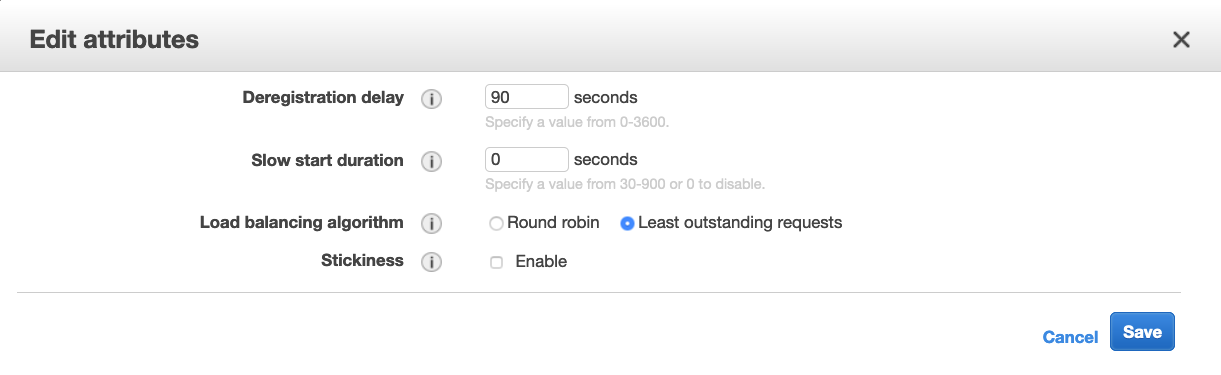This screenshot has width=1221, height=375.
Task: Close the Edit attributes dialog with the X
Action: (1181, 40)
